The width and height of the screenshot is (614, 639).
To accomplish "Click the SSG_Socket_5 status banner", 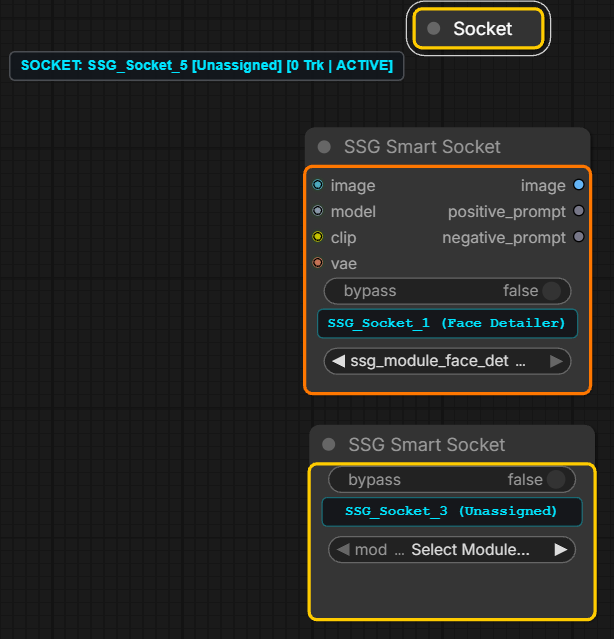I will click(x=207, y=66).
